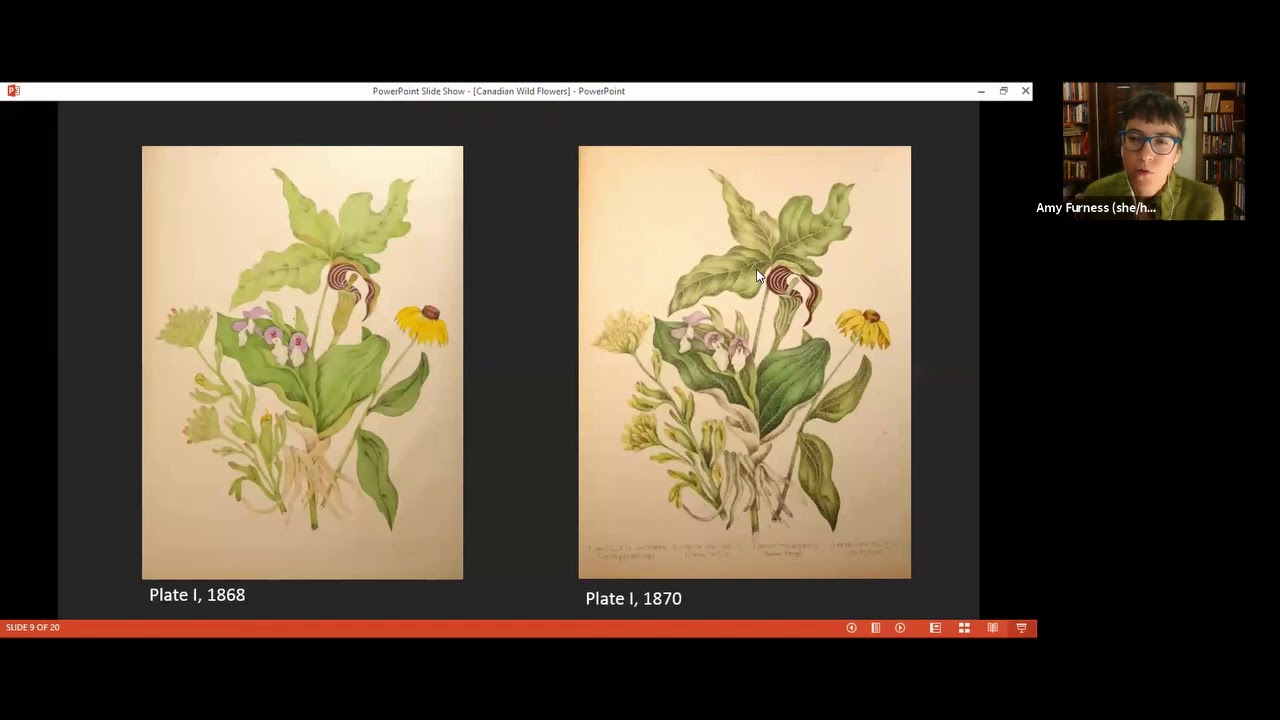Click Amy Furness's webcam video tile
This screenshot has width=1280, height=720.
[x=1153, y=151]
